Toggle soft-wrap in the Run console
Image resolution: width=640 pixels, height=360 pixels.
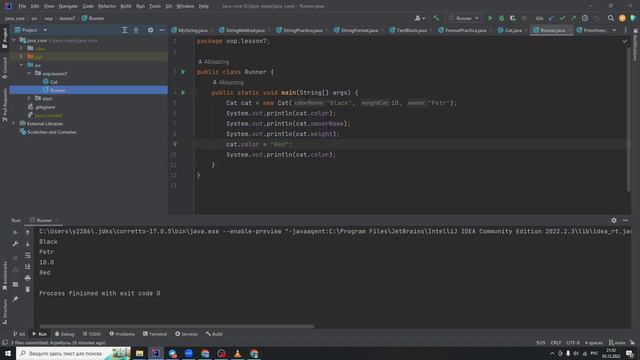pyautogui.click(x=28, y=255)
